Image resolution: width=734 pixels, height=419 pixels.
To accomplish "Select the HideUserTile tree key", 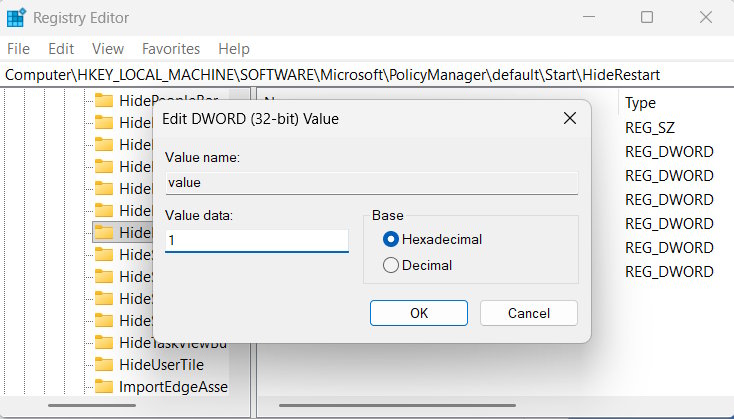I will 161,365.
